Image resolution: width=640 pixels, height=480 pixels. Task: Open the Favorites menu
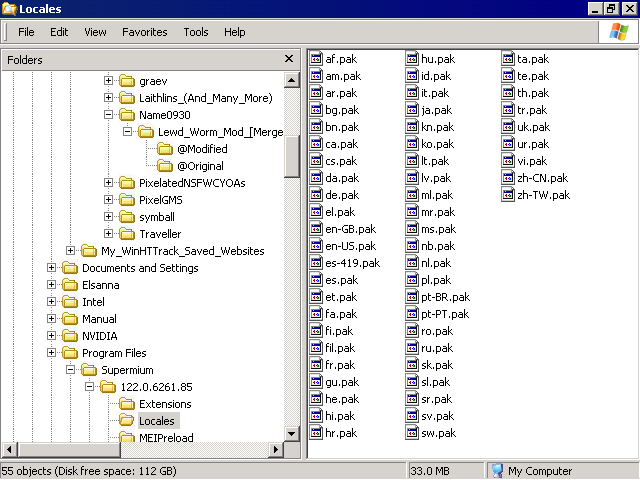tap(144, 32)
